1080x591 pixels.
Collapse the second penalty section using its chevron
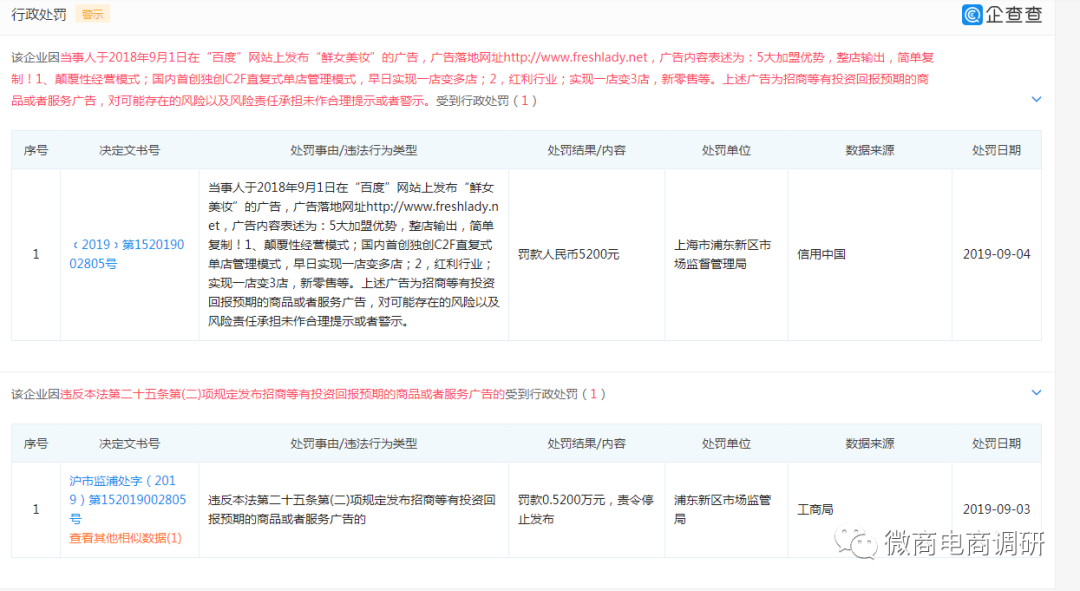(x=1034, y=393)
